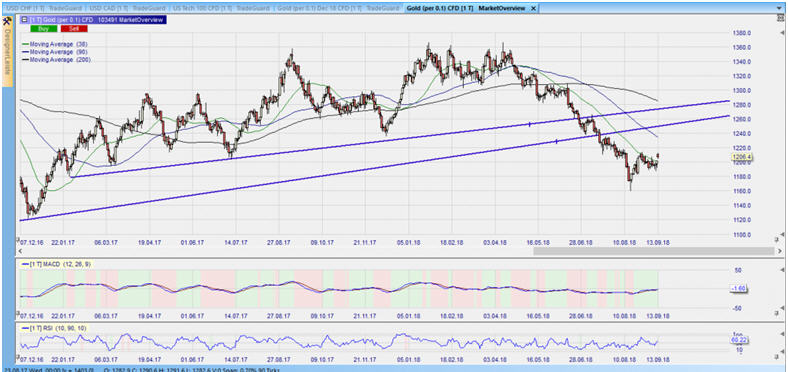Click the 1206.4 current price label
Screen dimensions: 788x372
point(742,157)
